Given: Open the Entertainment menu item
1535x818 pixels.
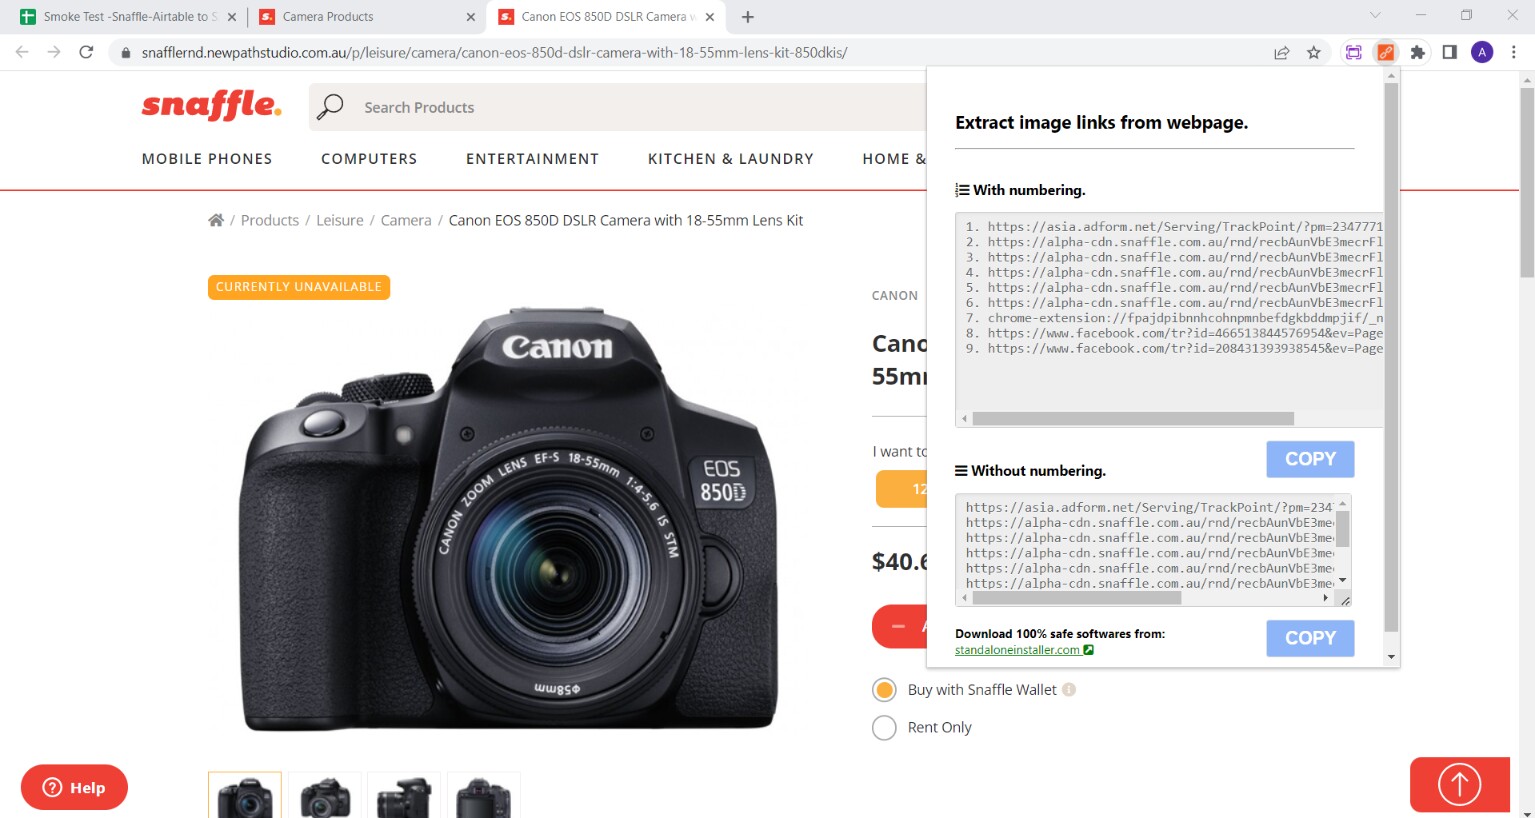Looking at the screenshot, I should click(531, 158).
